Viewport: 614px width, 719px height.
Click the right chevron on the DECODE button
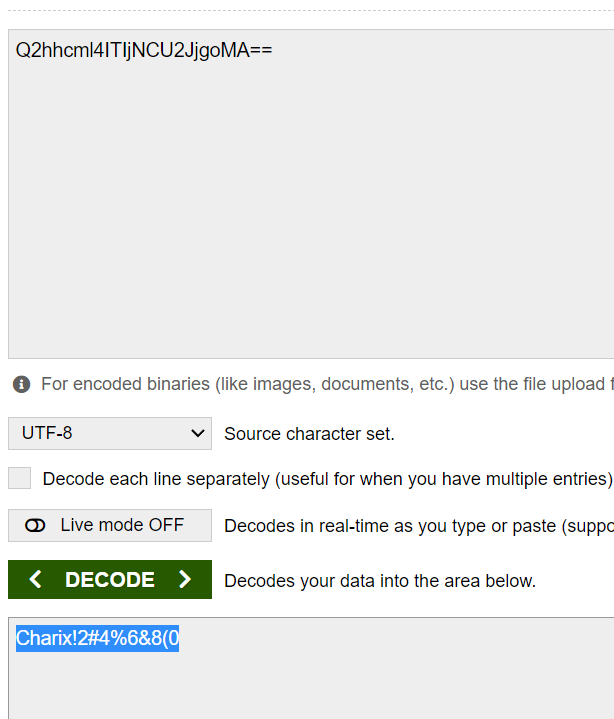click(x=184, y=580)
